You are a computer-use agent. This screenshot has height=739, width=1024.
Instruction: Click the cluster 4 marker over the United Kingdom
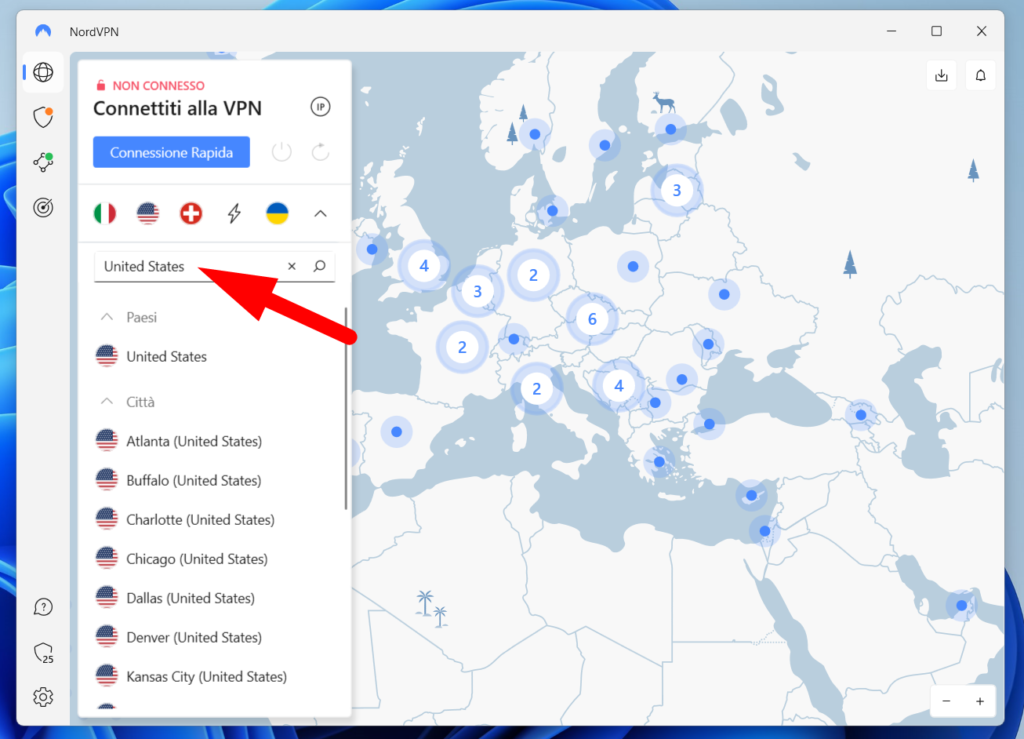tap(424, 266)
